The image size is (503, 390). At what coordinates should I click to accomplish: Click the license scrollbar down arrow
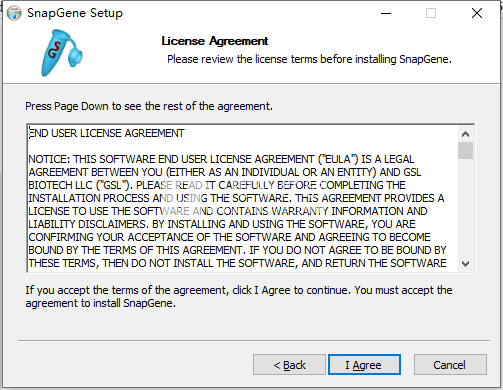coord(466,264)
